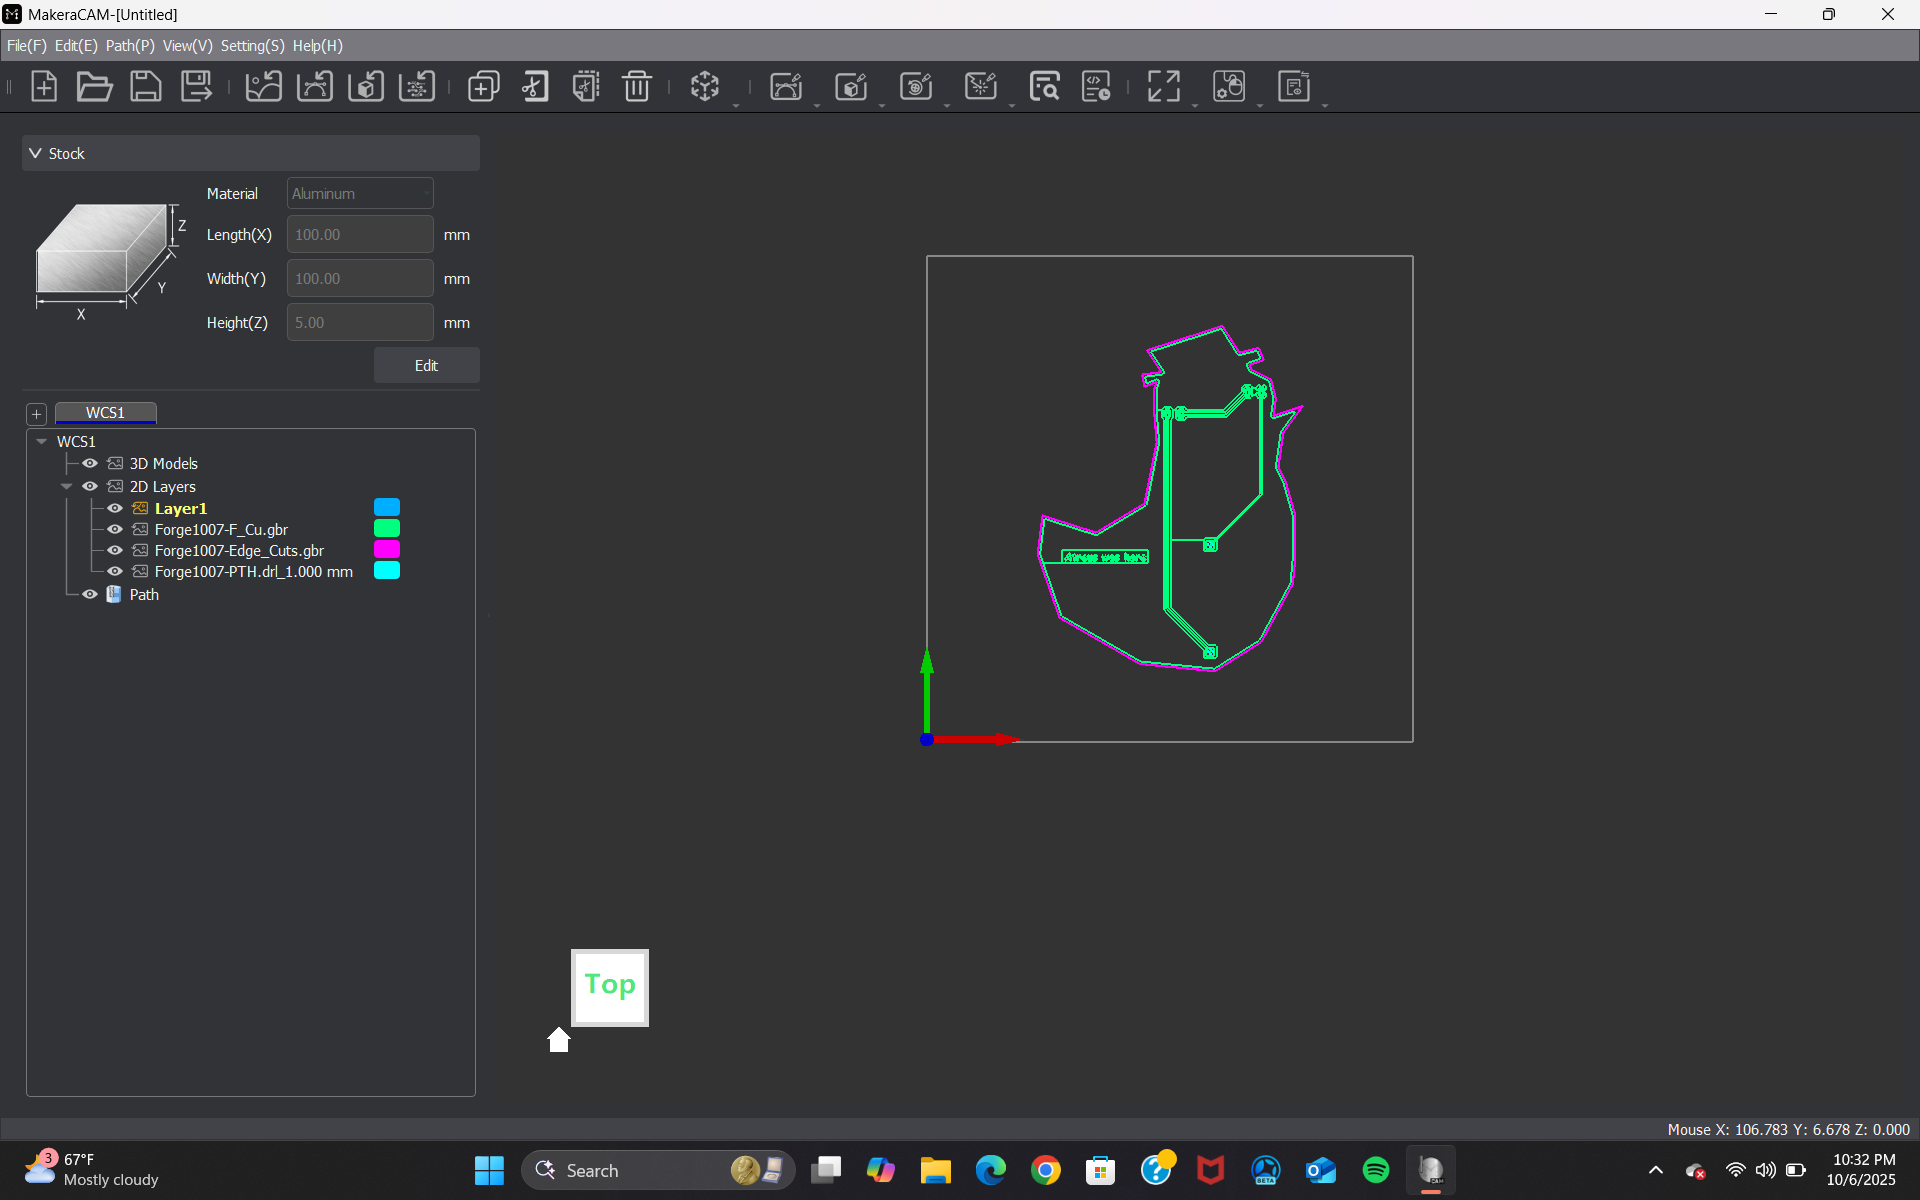This screenshot has width=1920, height=1200.
Task: Click the Delete trash can icon
Action: click(x=636, y=87)
